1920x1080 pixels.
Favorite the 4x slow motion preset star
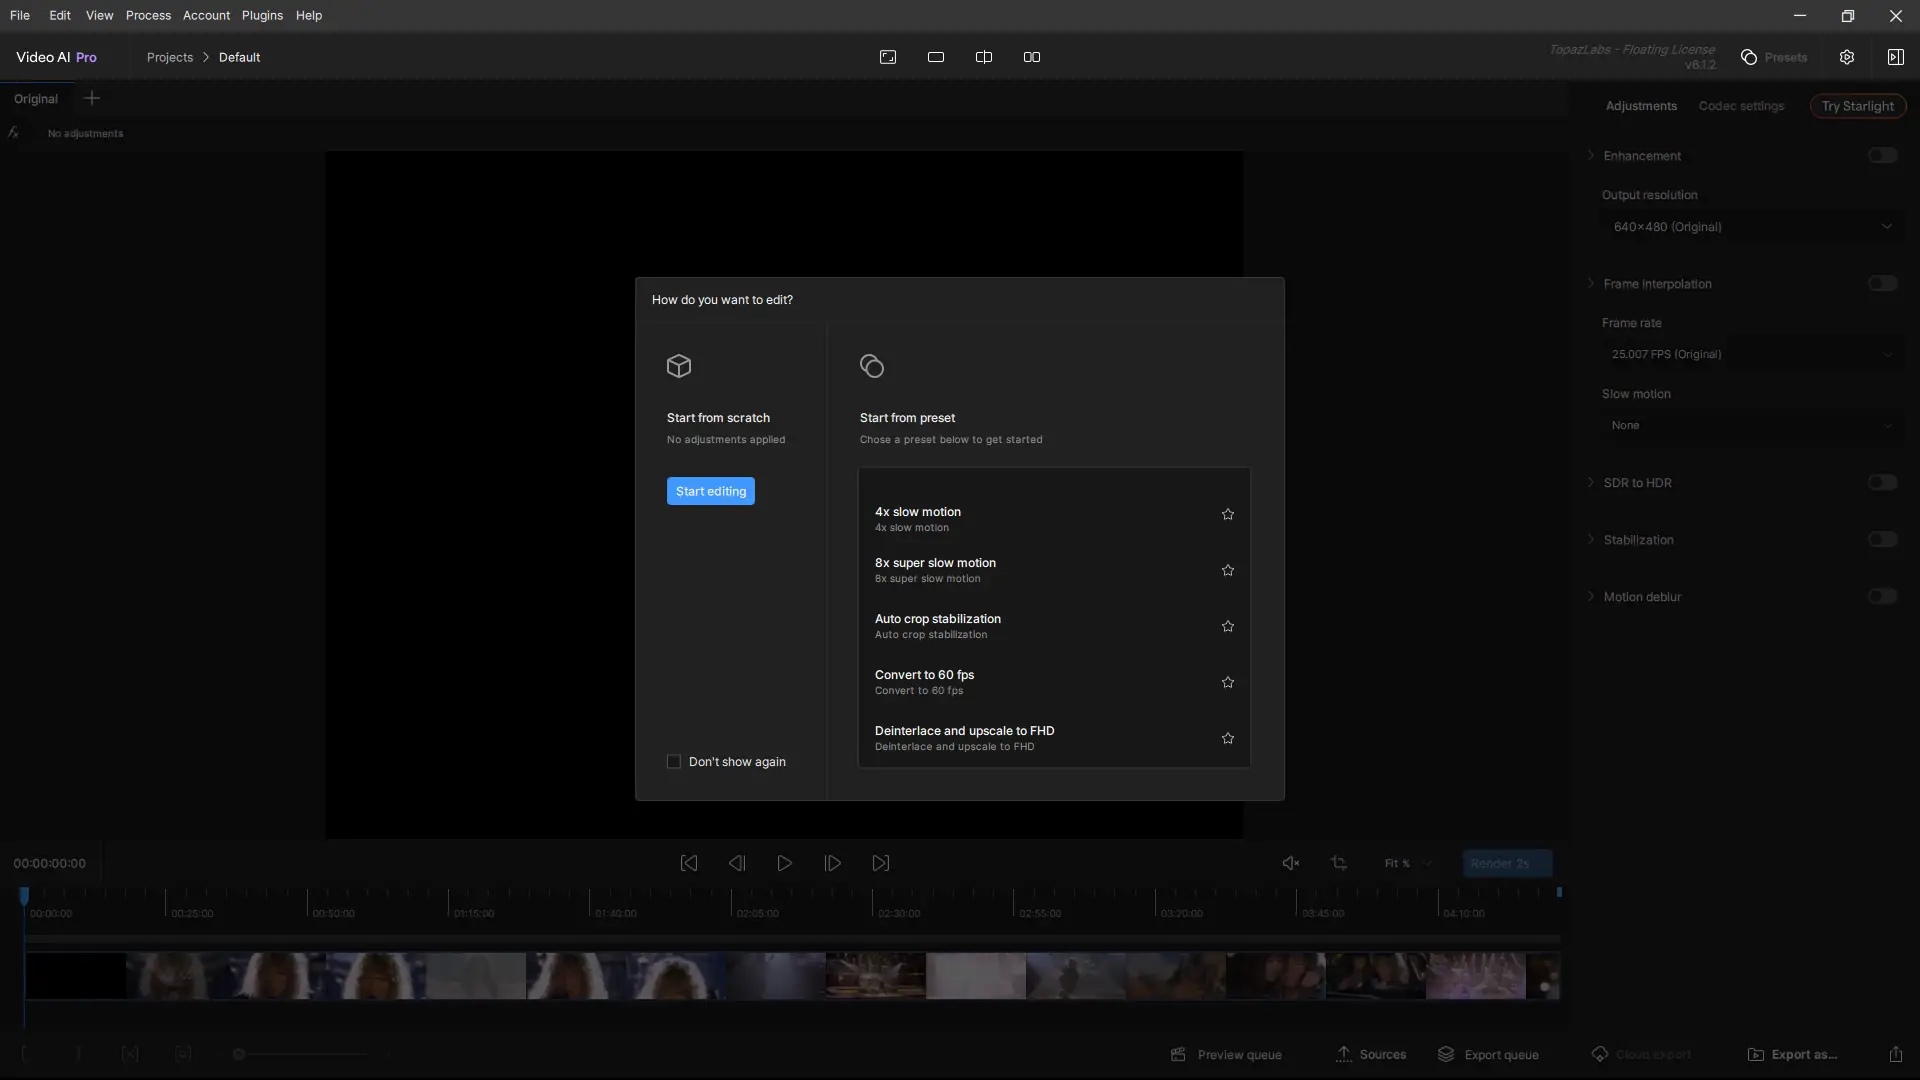click(1227, 514)
